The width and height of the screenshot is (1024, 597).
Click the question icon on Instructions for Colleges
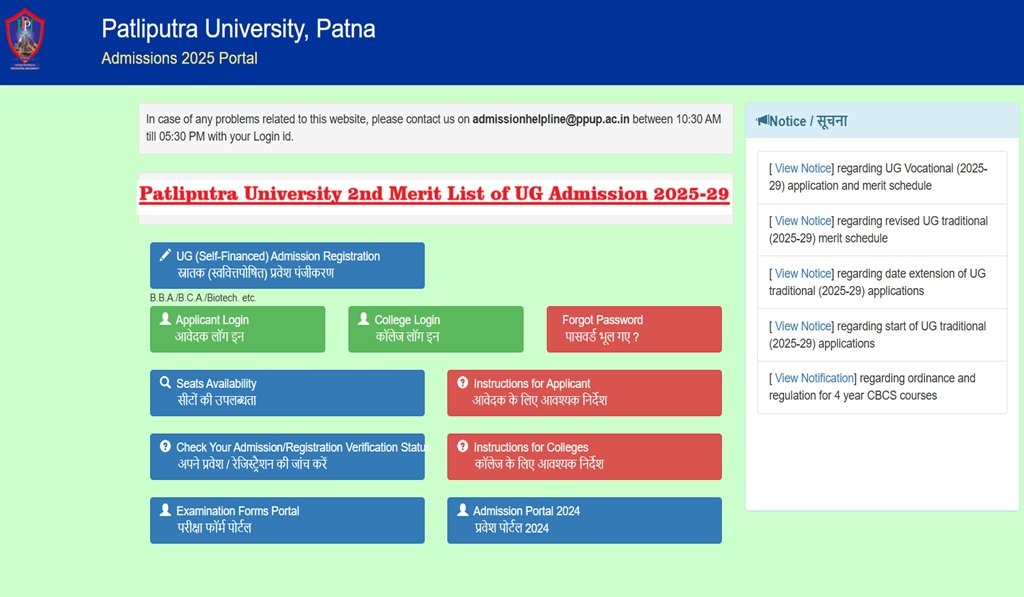pos(462,446)
